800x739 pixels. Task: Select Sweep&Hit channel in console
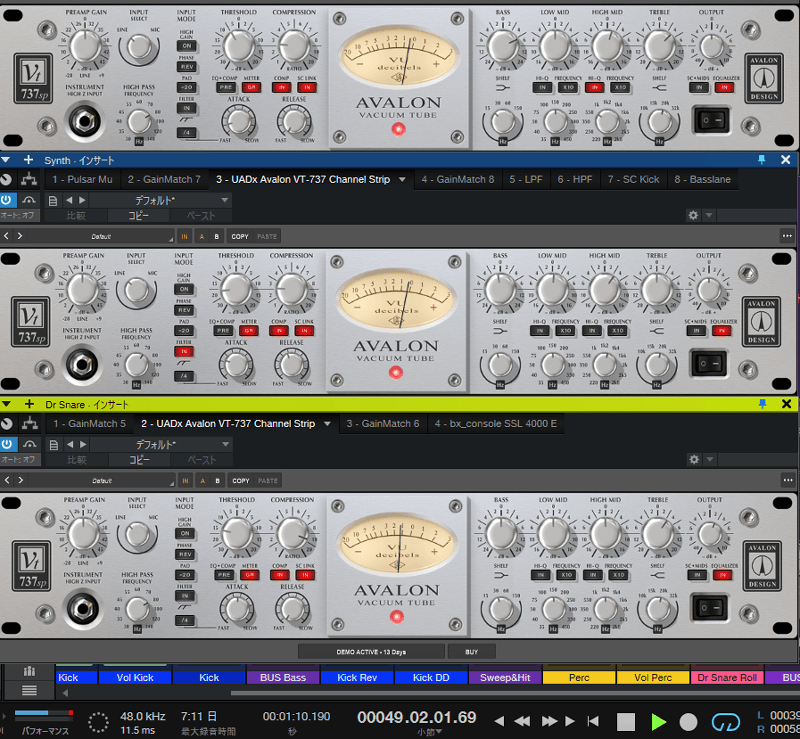tap(505, 677)
